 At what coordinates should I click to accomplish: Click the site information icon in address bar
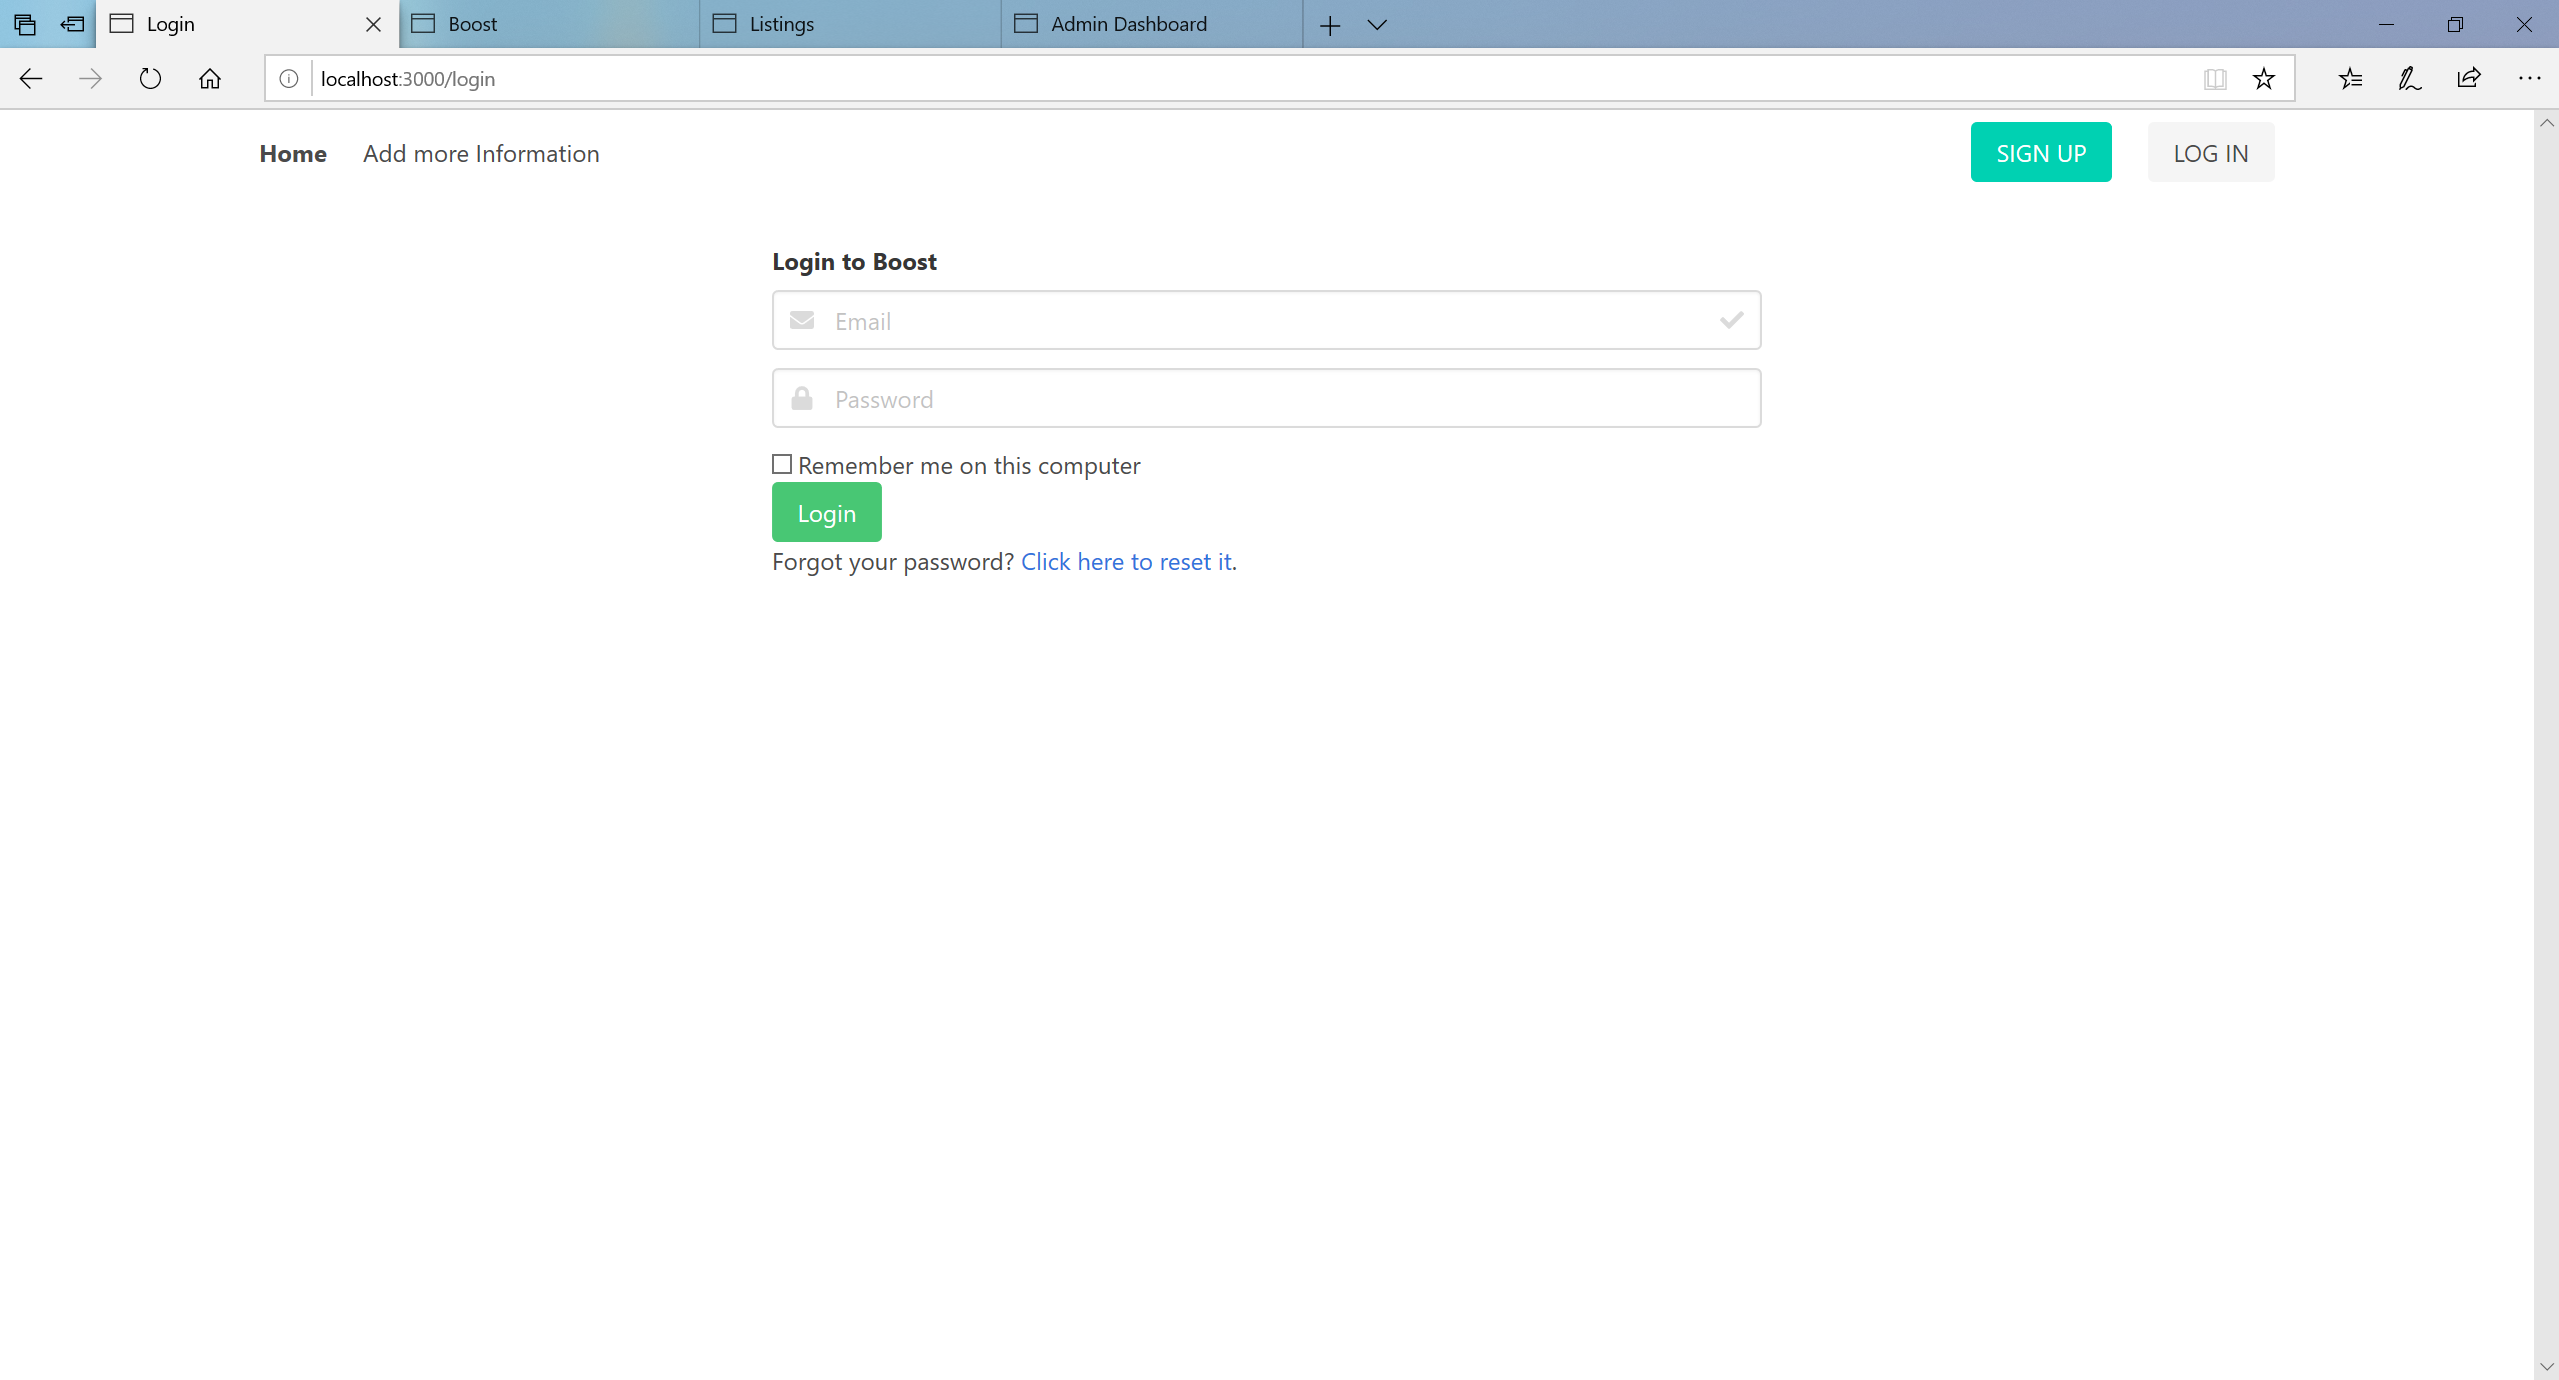pyautogui.click(x=289, y=79)
